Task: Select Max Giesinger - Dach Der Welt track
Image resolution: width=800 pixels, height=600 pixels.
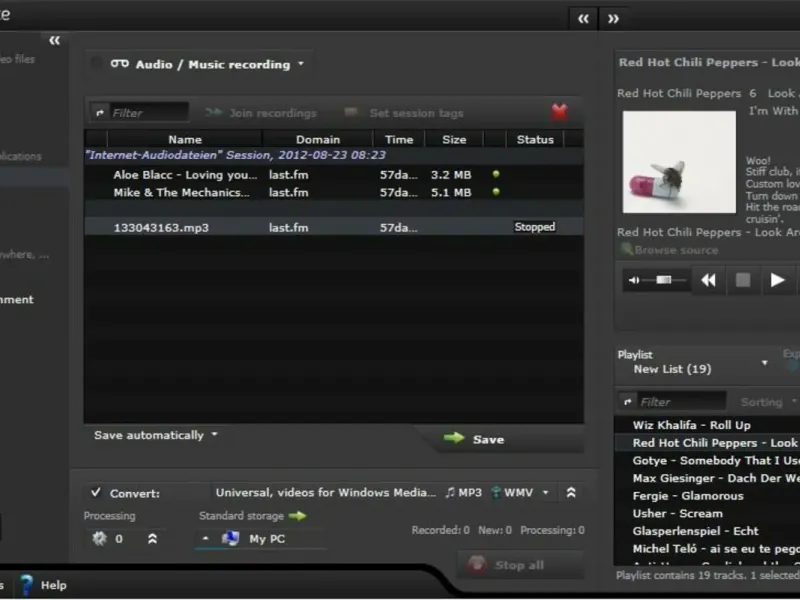Action: (x=707, y=478)
